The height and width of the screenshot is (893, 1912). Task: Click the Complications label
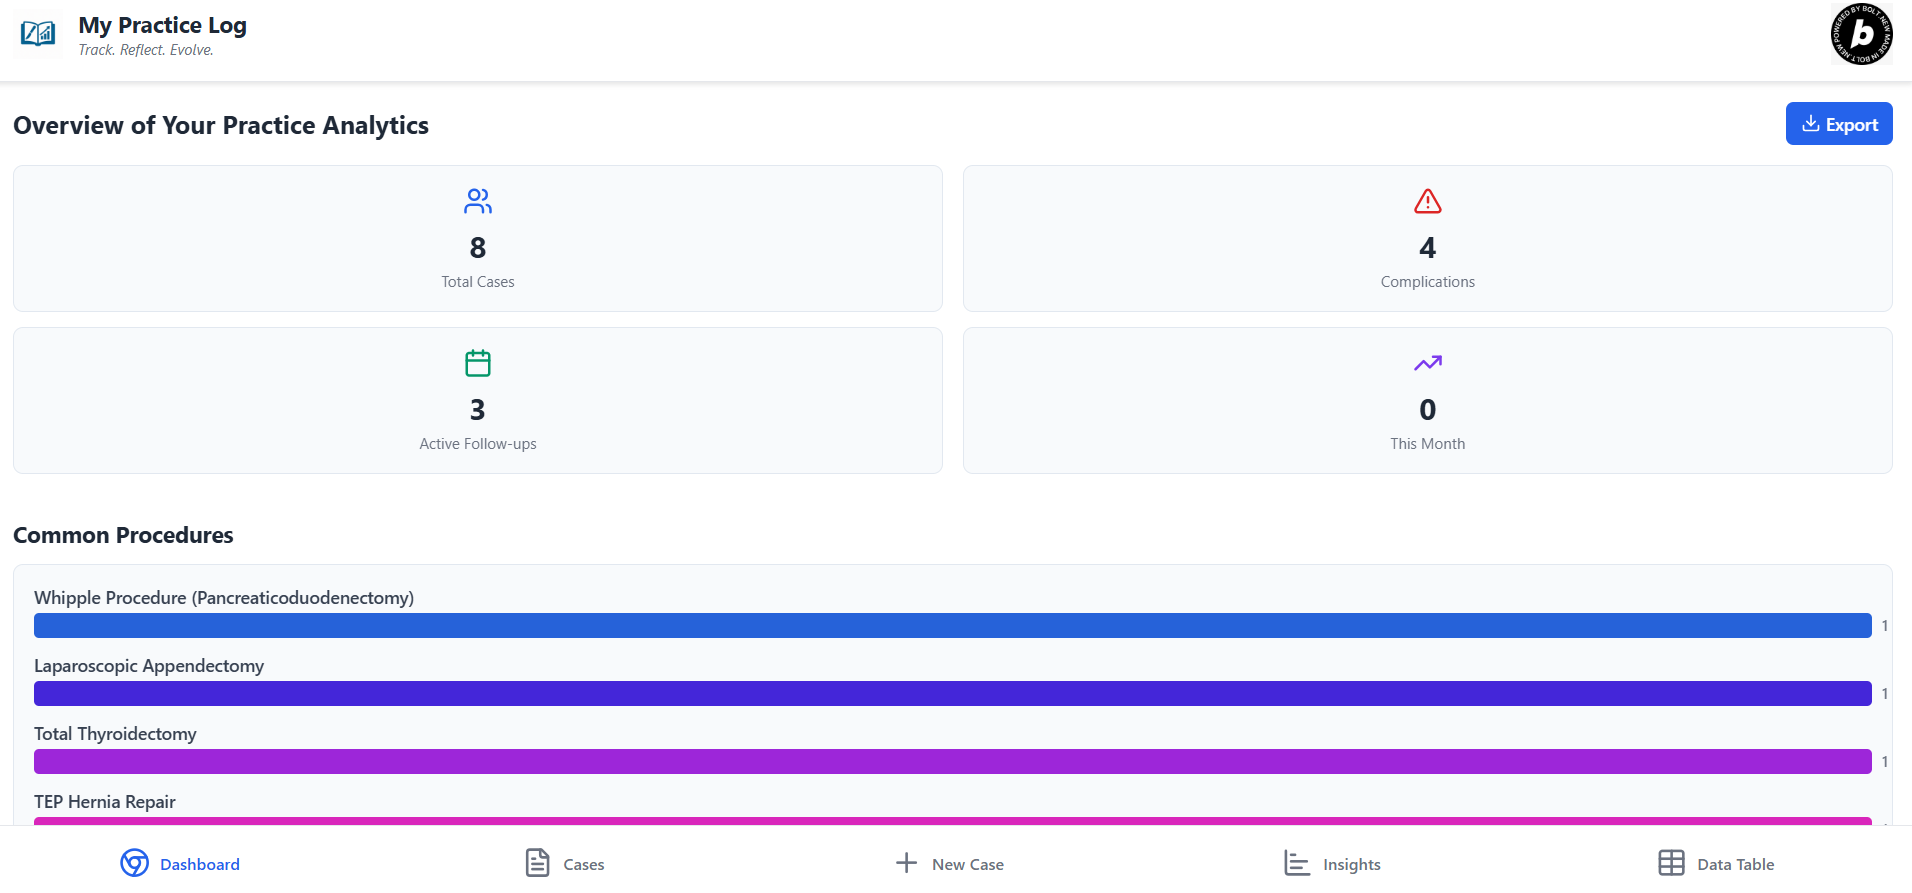[x=1428, y=282]
